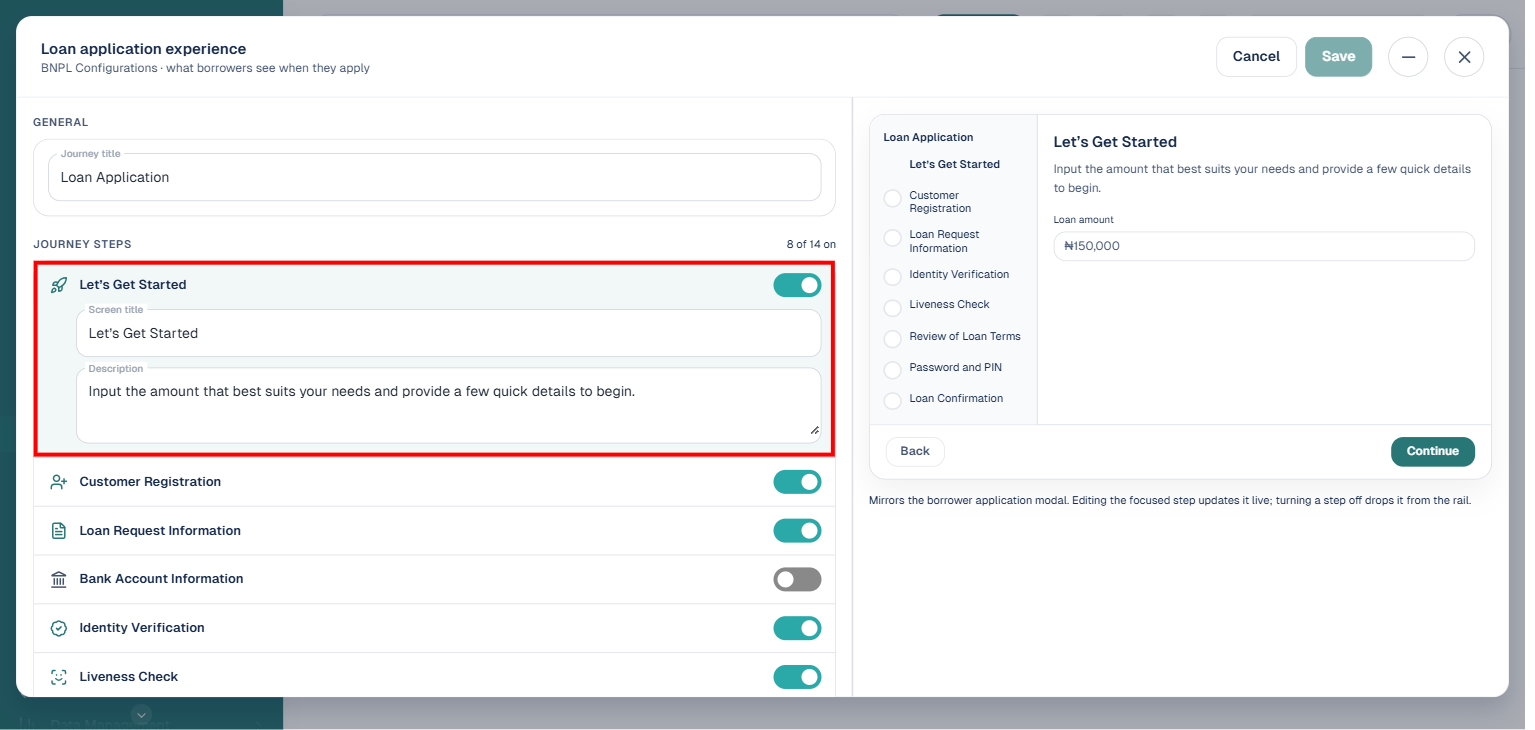The height and width of the screenshot is (730, 1535).
Task: Turn off the Let's Get Started step toggle
Action: tap(797, 285)
